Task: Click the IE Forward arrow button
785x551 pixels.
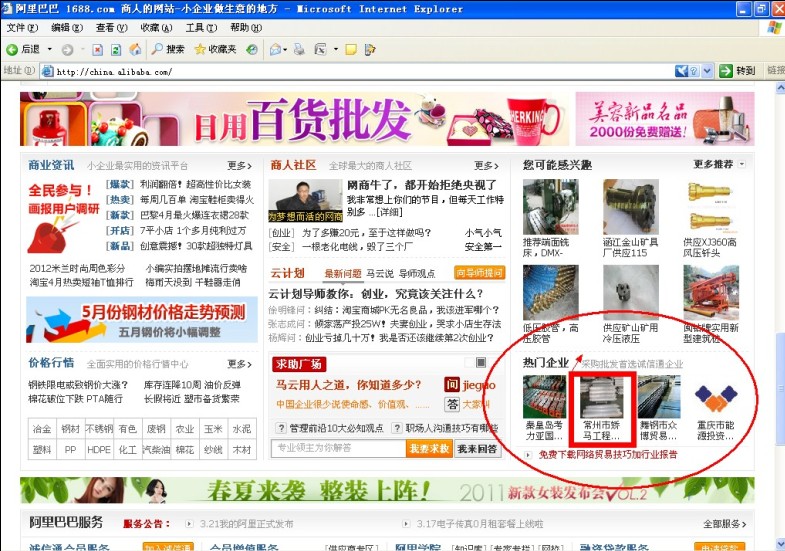Action: (x=67, y=50)
